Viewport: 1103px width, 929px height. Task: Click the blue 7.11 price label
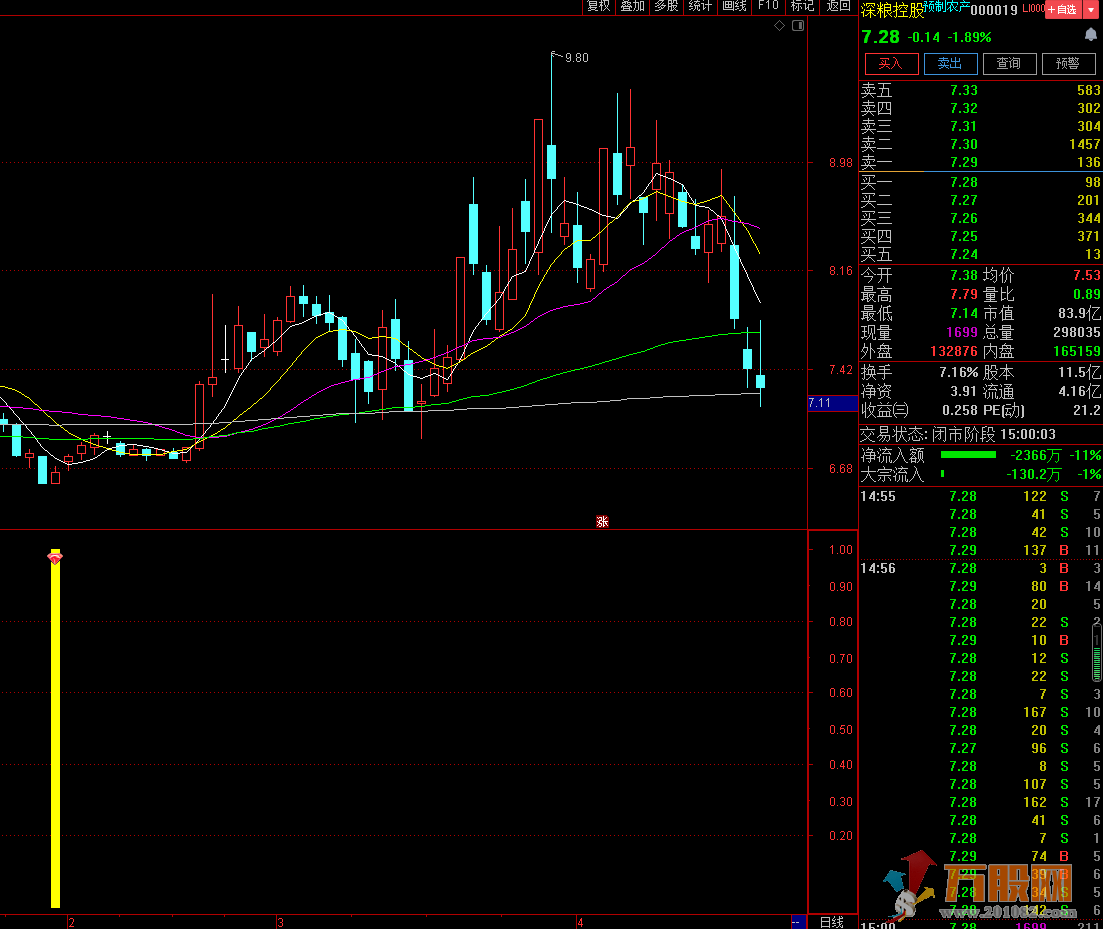[833, 403]
